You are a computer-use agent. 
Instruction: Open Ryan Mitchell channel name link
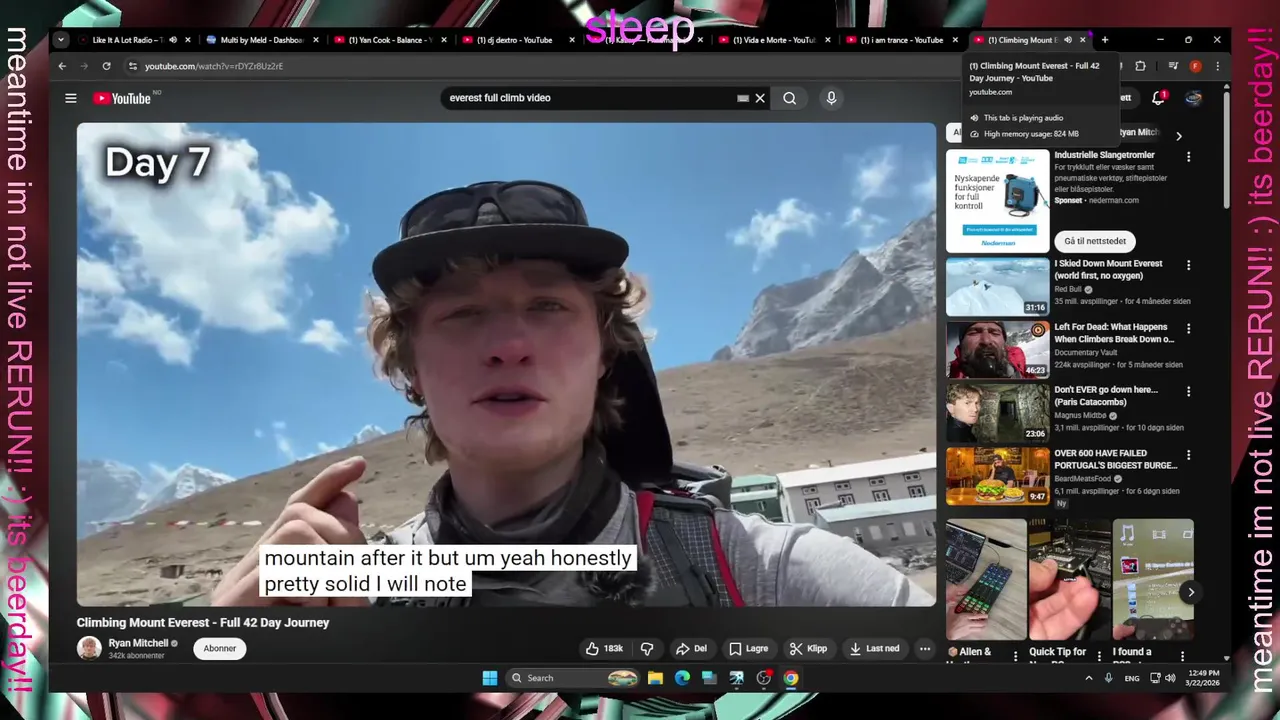click(139, 643)
